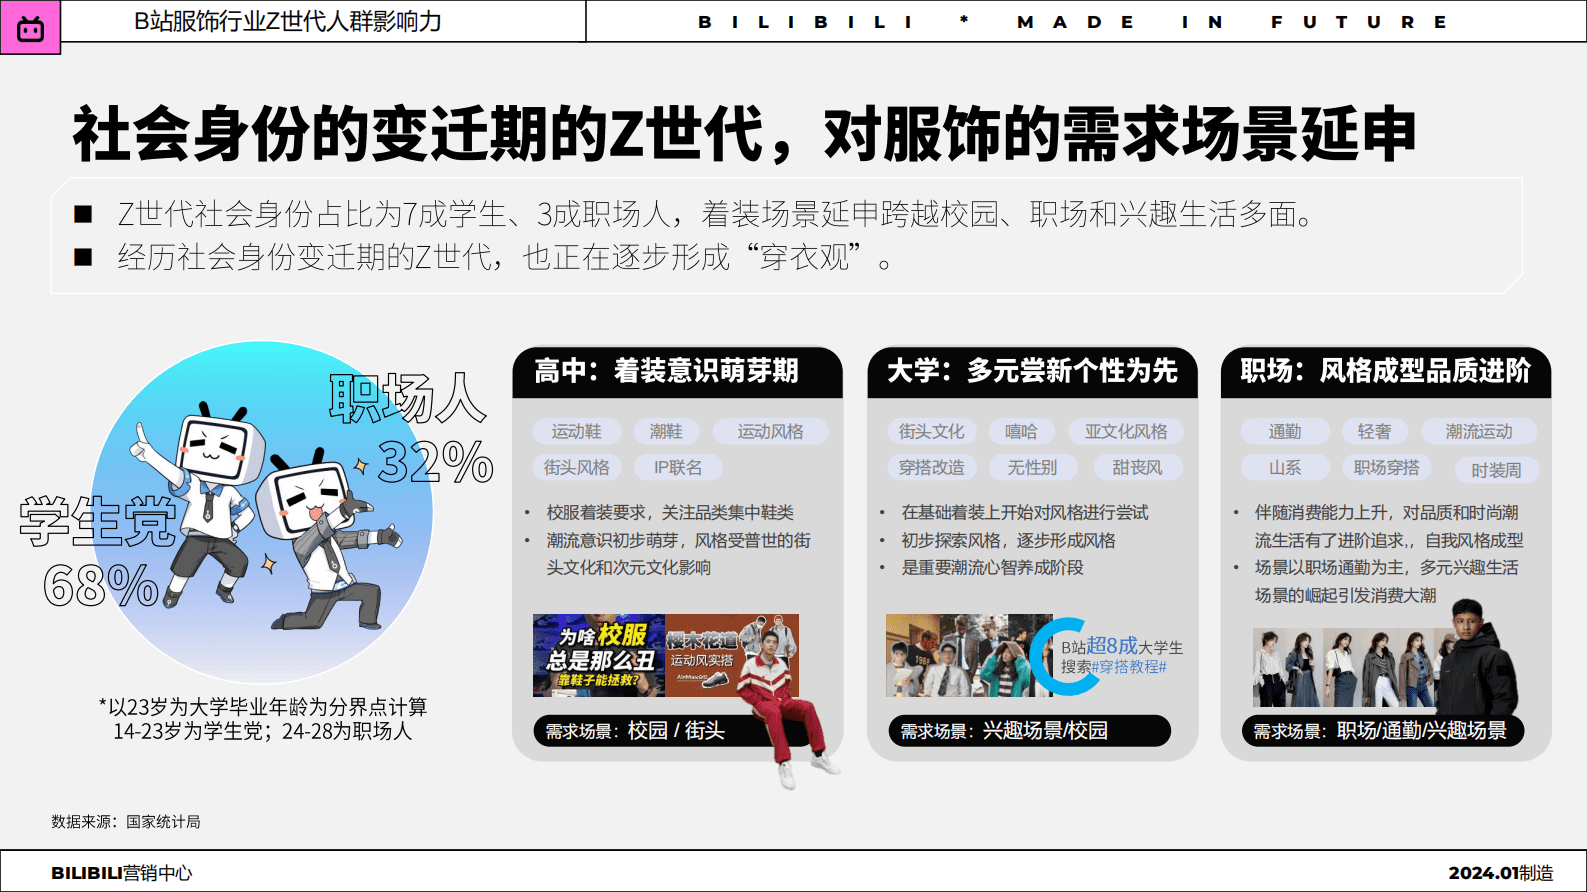The height and width of the screenshot is (892, 1587).
Task: Select the '无性别' tag
Action: pos(1032,467)
